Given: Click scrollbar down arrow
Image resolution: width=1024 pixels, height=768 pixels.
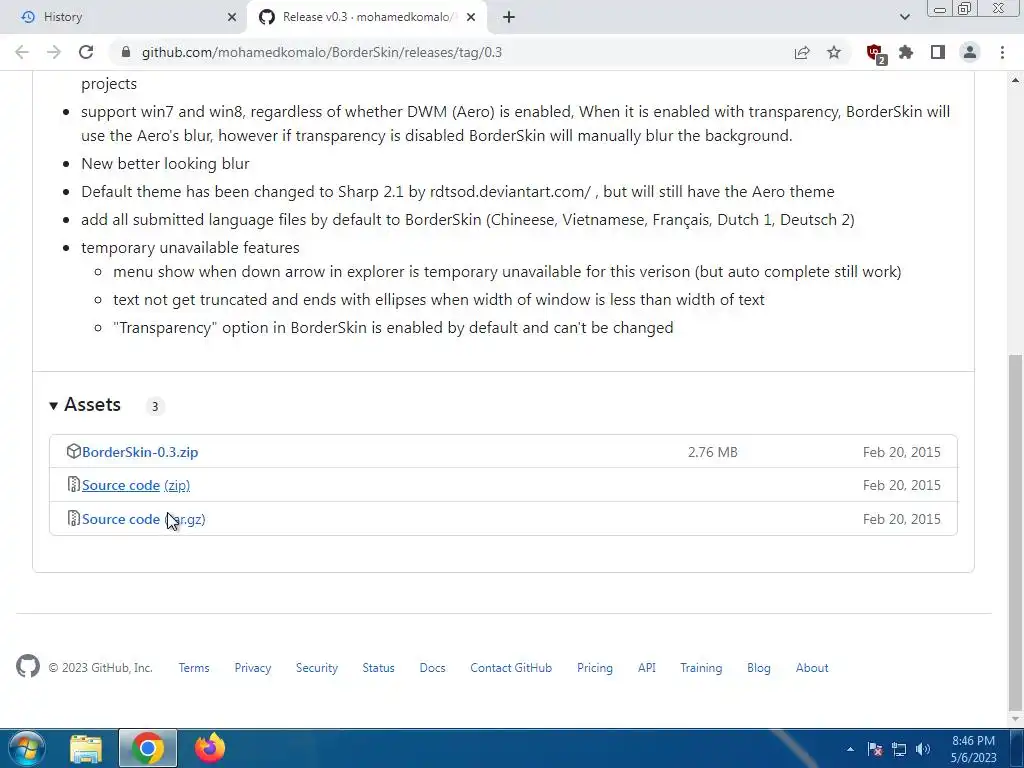Looking at the screenshot, I should [x=1015, y=719].
